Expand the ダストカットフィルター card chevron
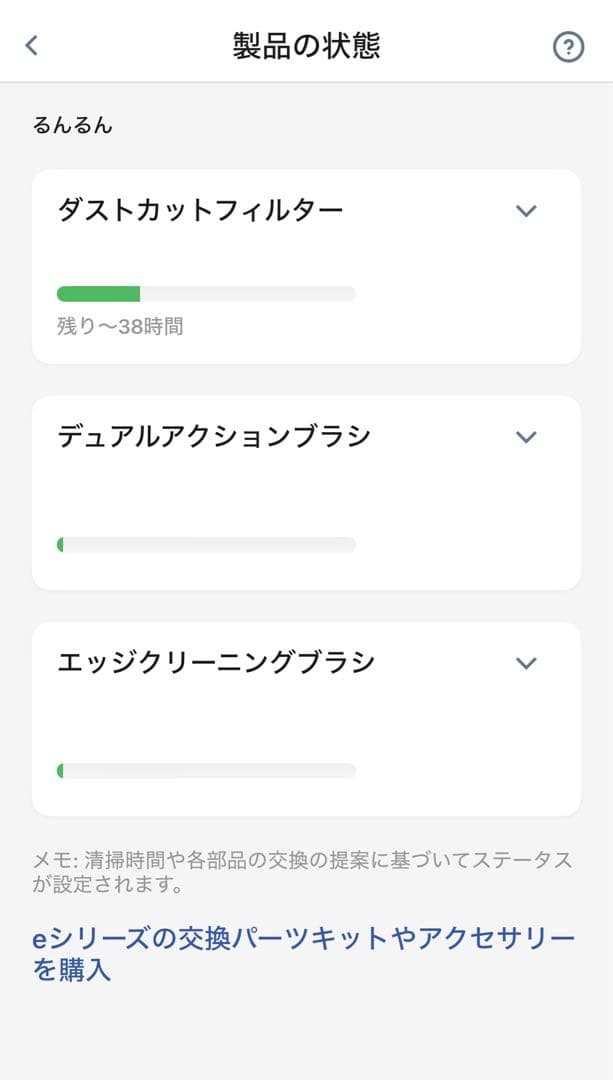 [x=526, y=210]
